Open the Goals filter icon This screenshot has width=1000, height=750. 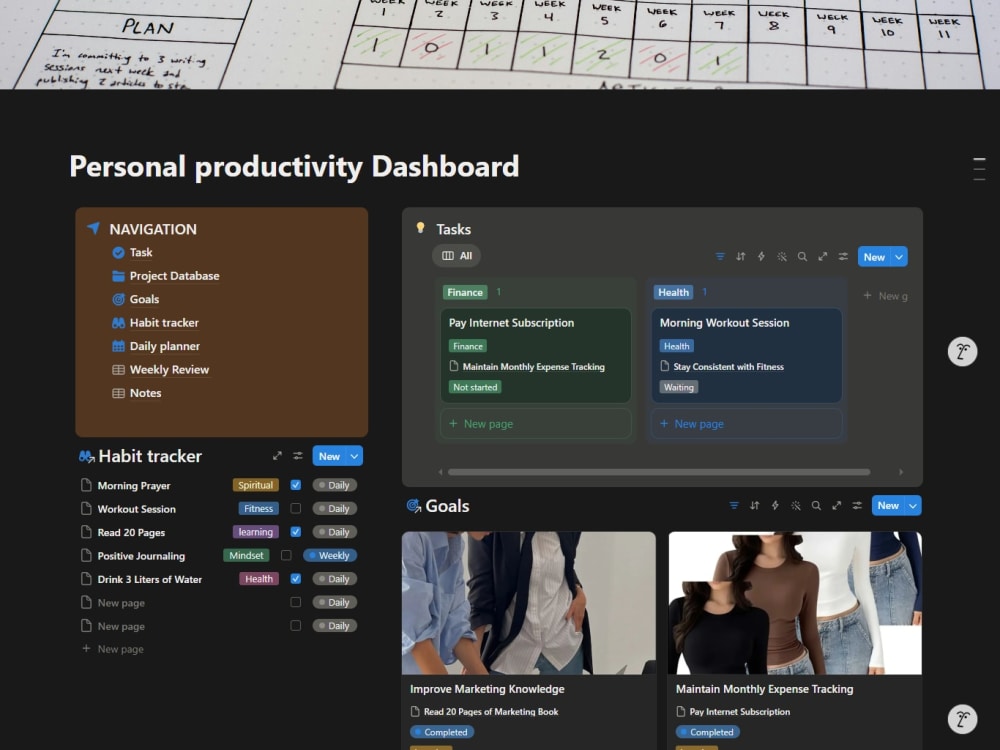tap(734, 505)
